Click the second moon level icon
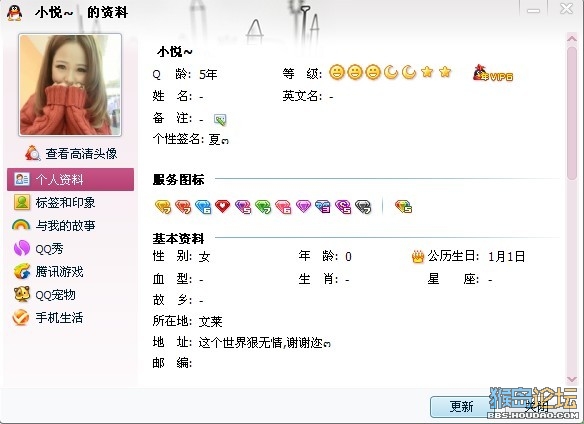Viewport: 584px width, 424px height. click(x=409, y=72)
